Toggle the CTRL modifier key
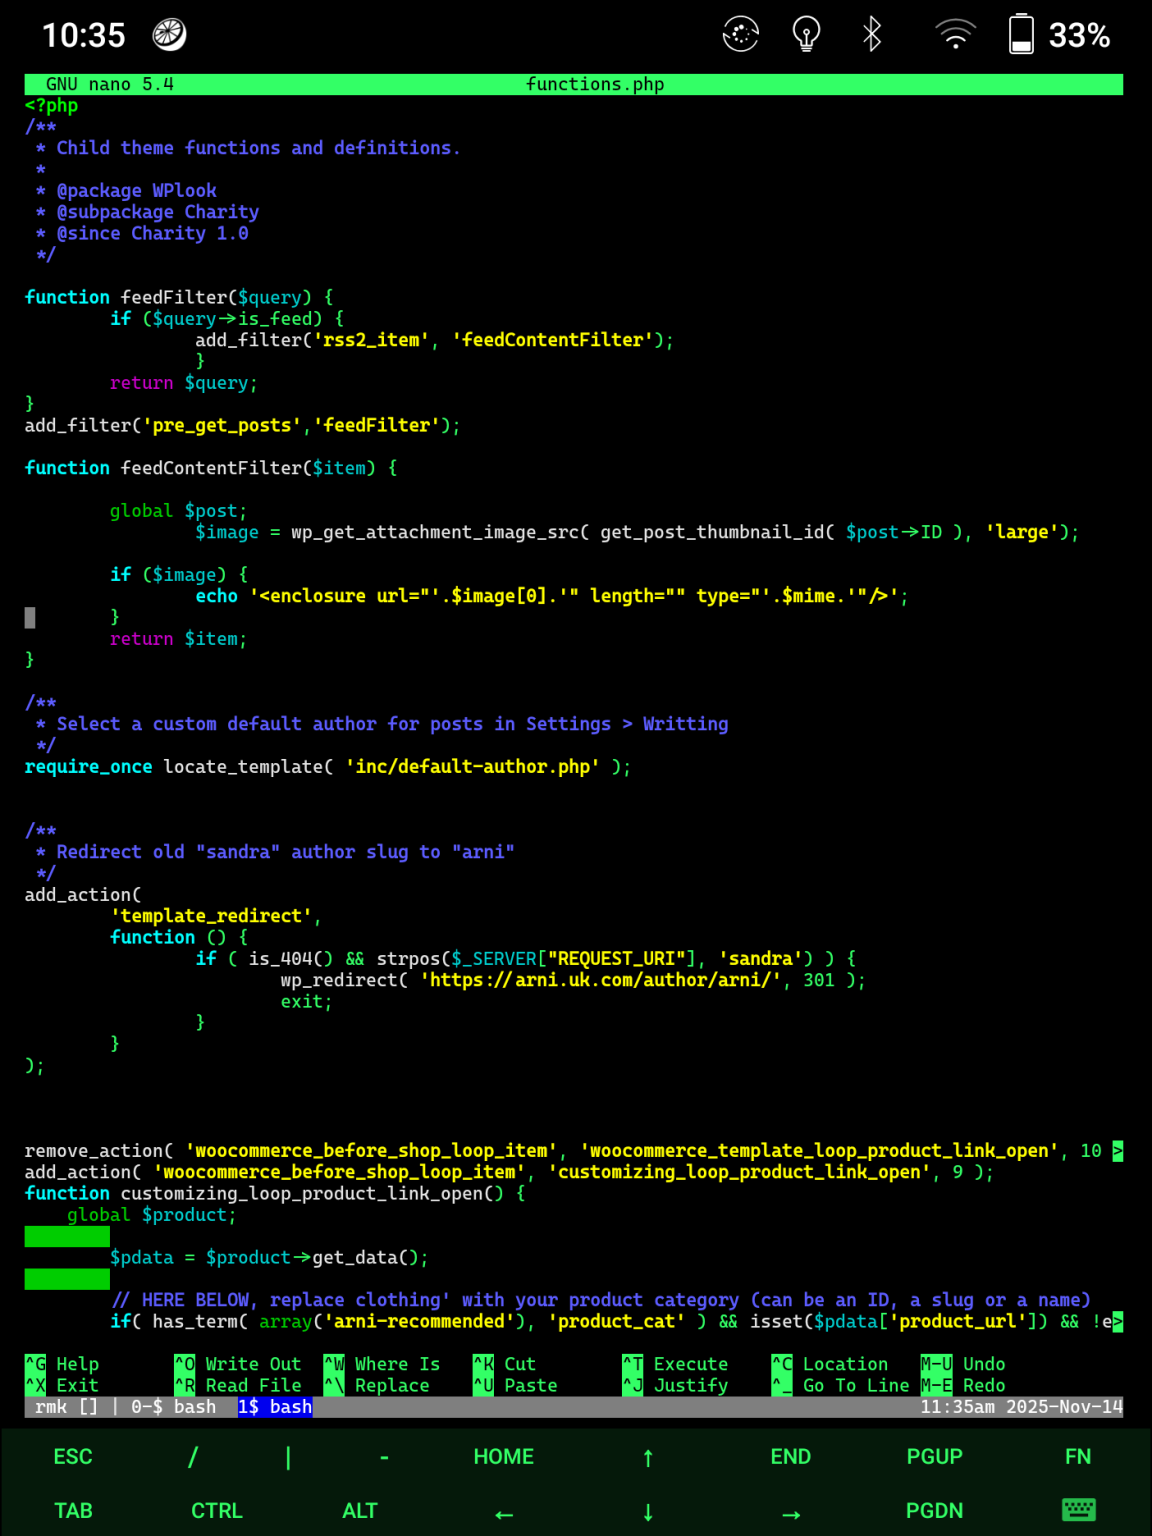 click(217, 1510)
